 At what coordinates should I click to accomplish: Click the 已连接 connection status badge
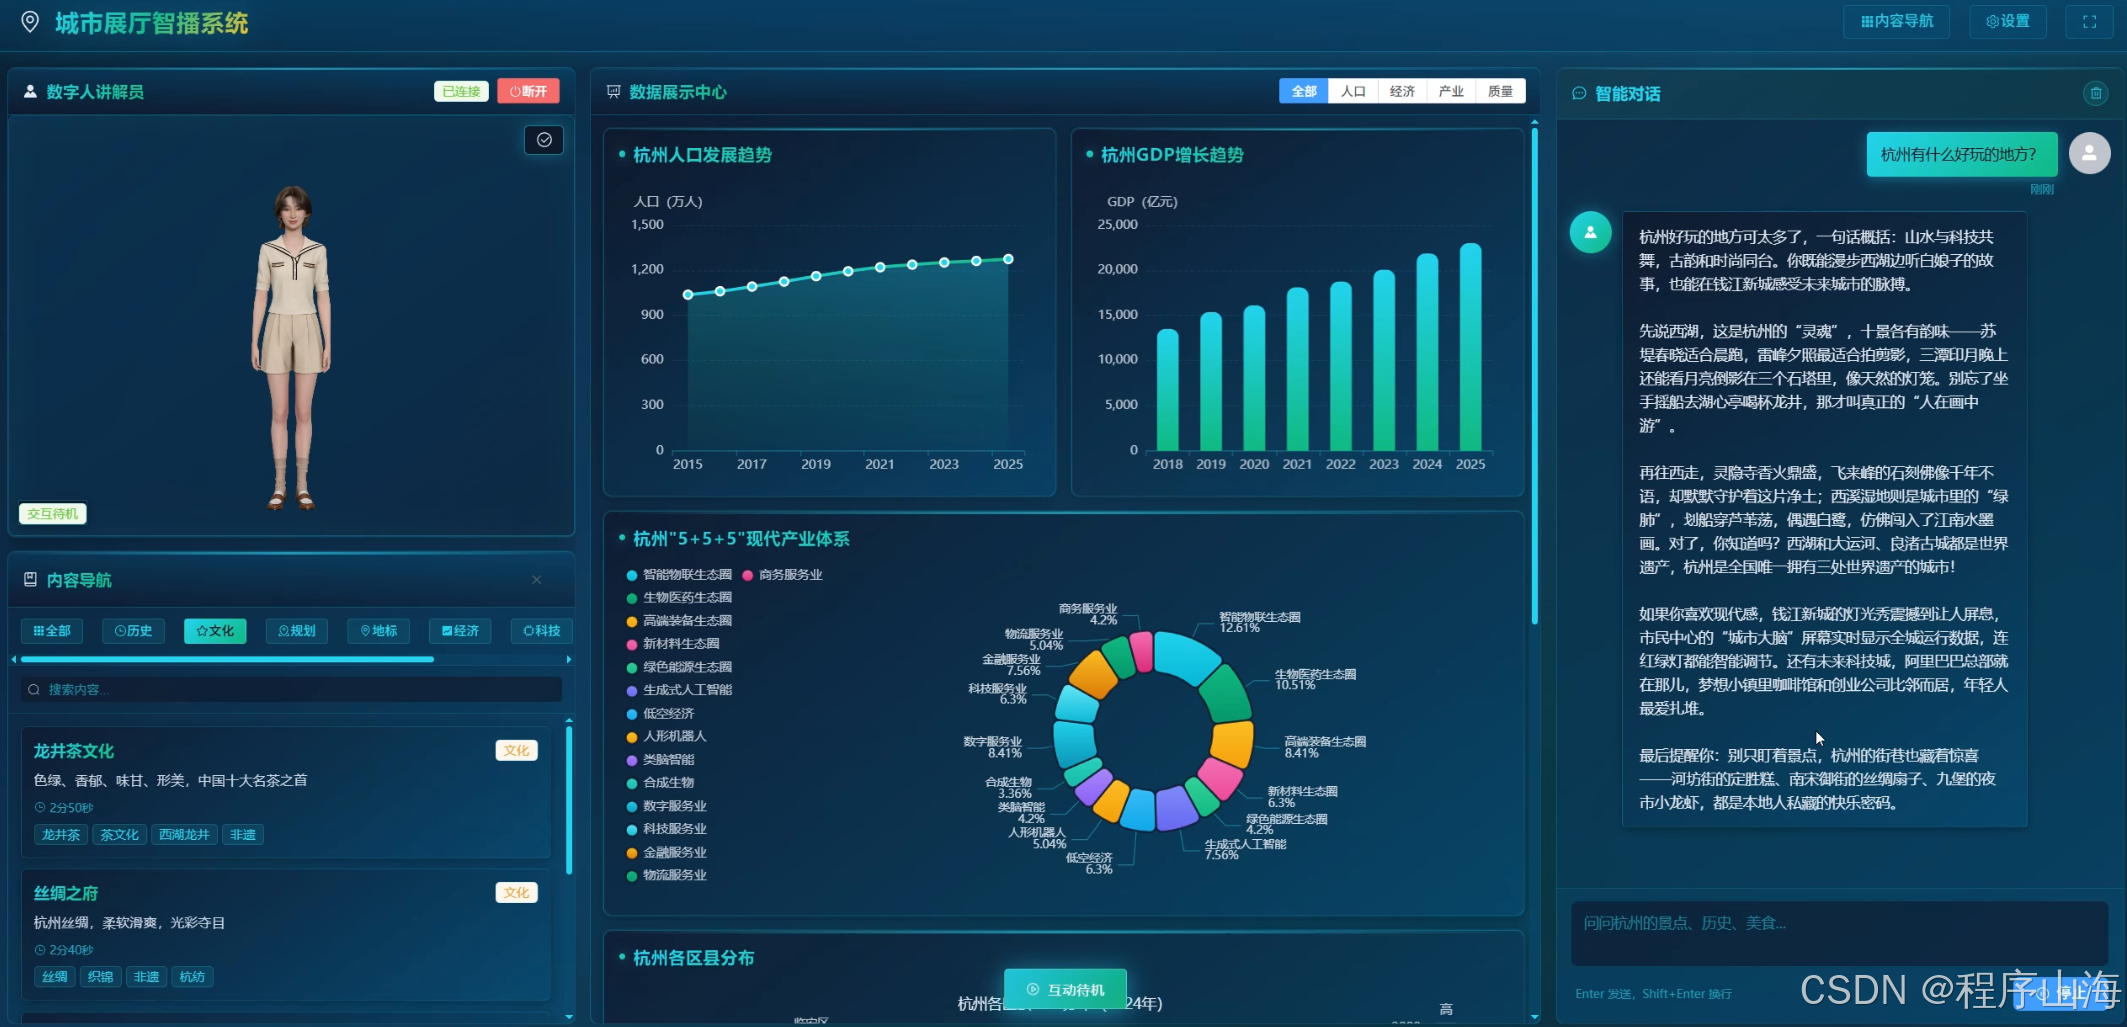pos(461,91)
